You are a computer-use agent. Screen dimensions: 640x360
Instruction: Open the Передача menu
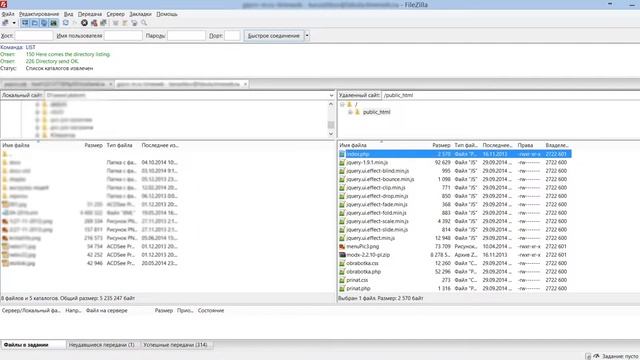click(x=90, y=14)
